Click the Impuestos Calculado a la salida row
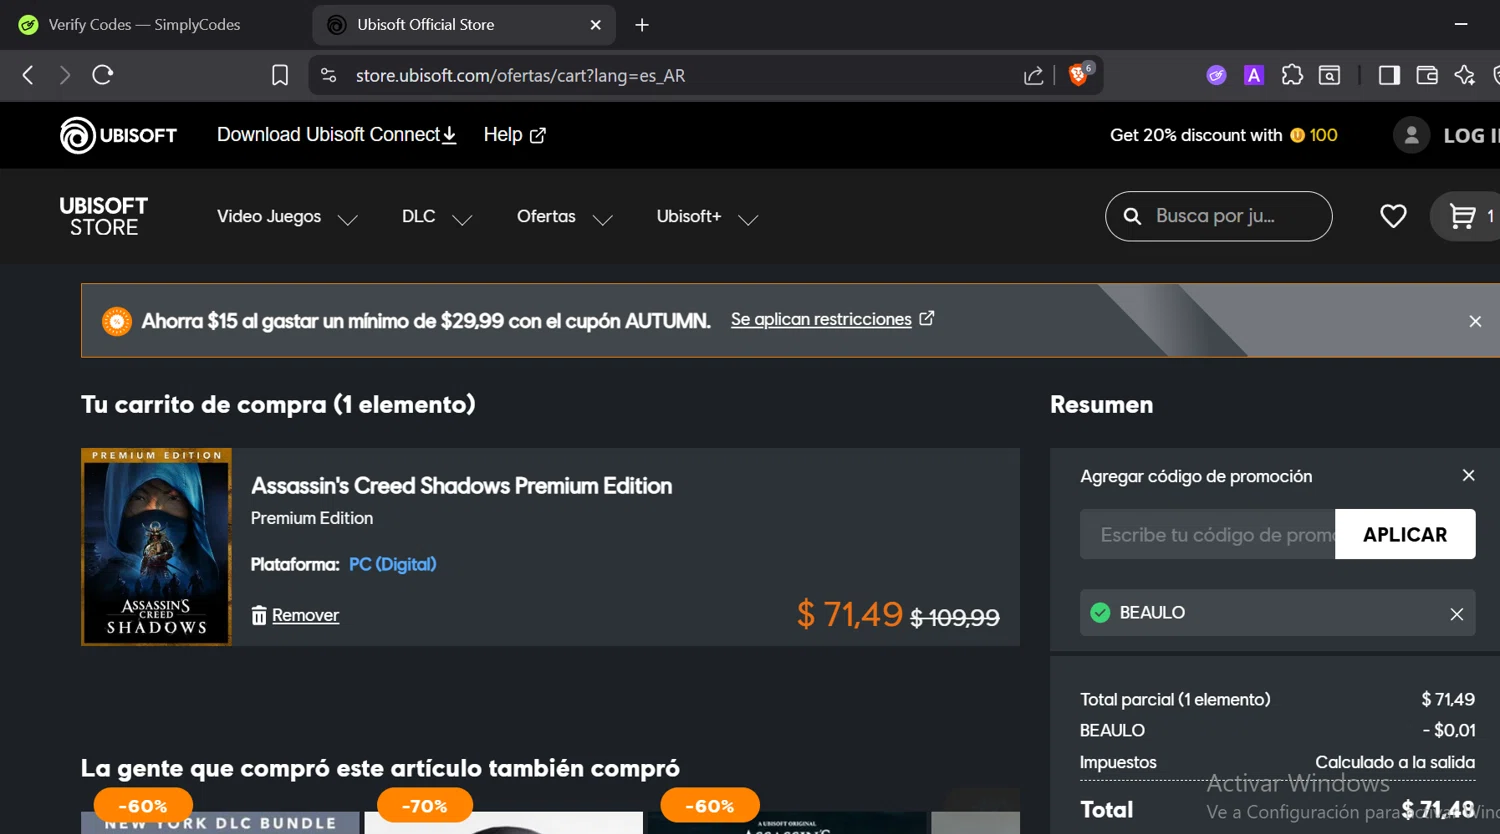Viewport: 1500px width, 834px height. [1277, 762]
